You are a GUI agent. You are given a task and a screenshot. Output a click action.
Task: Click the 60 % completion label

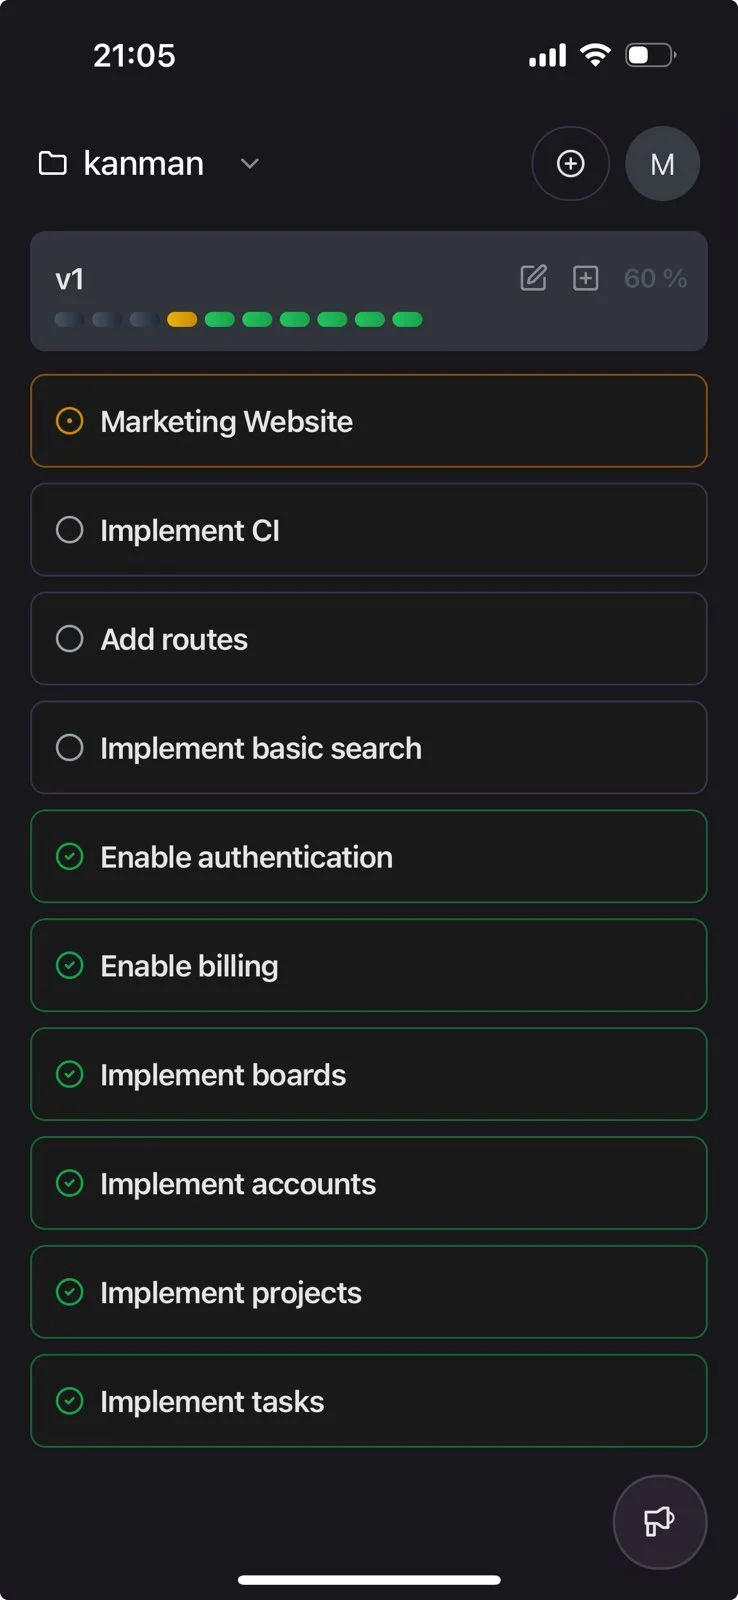[655, 279]
